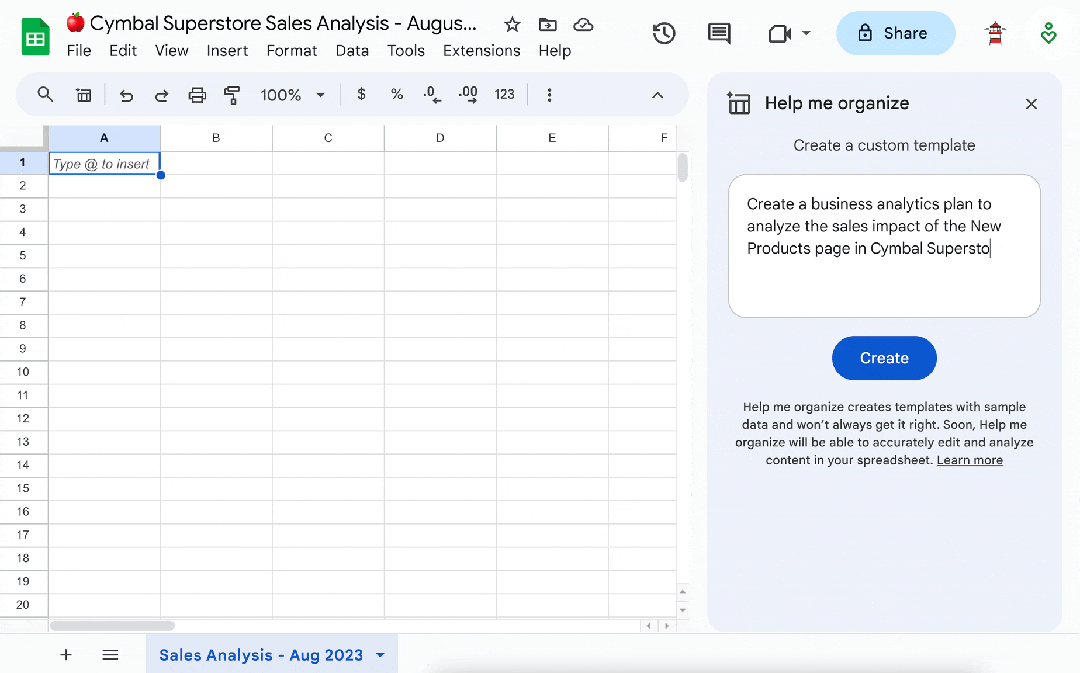Click cell A1 with Type @ to insert

pyautogui.click(x=104, y=163)
